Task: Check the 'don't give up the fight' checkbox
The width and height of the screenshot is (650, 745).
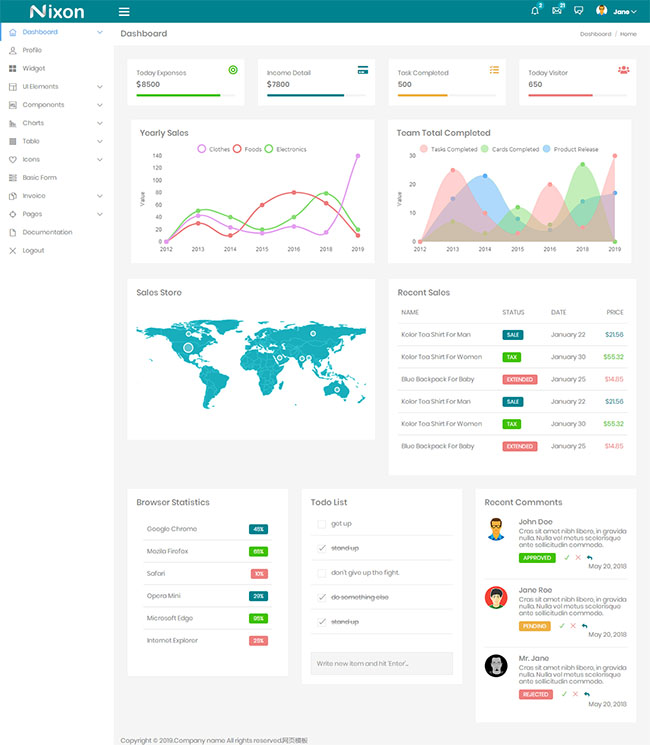Action: [321, 573]
